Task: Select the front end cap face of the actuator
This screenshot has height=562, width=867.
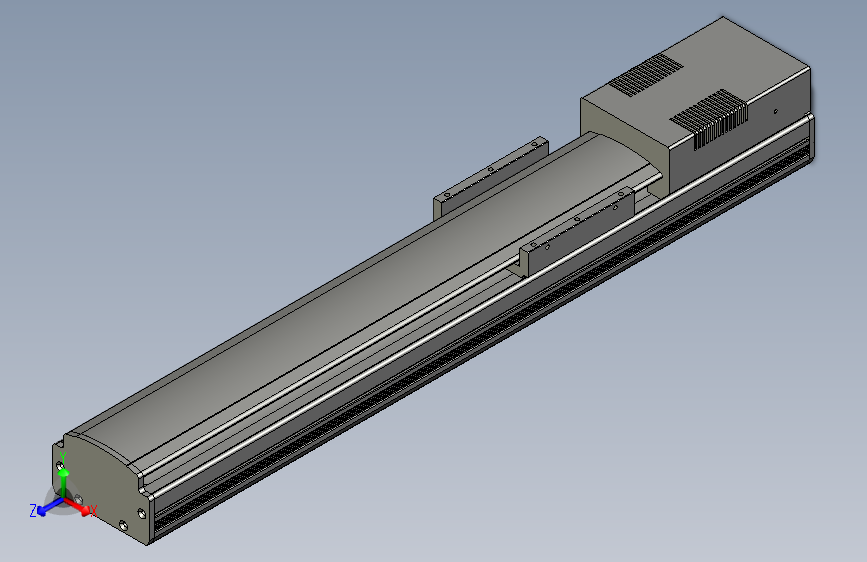Action: pos(102,487)
